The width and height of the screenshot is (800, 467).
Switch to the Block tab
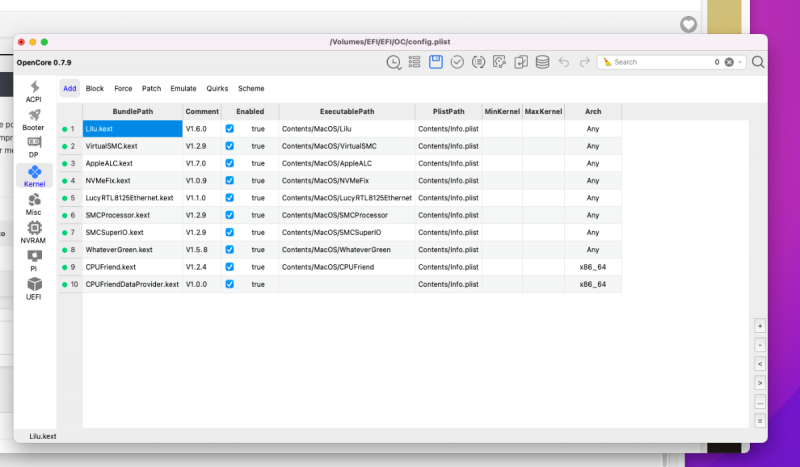pos(95,88)
